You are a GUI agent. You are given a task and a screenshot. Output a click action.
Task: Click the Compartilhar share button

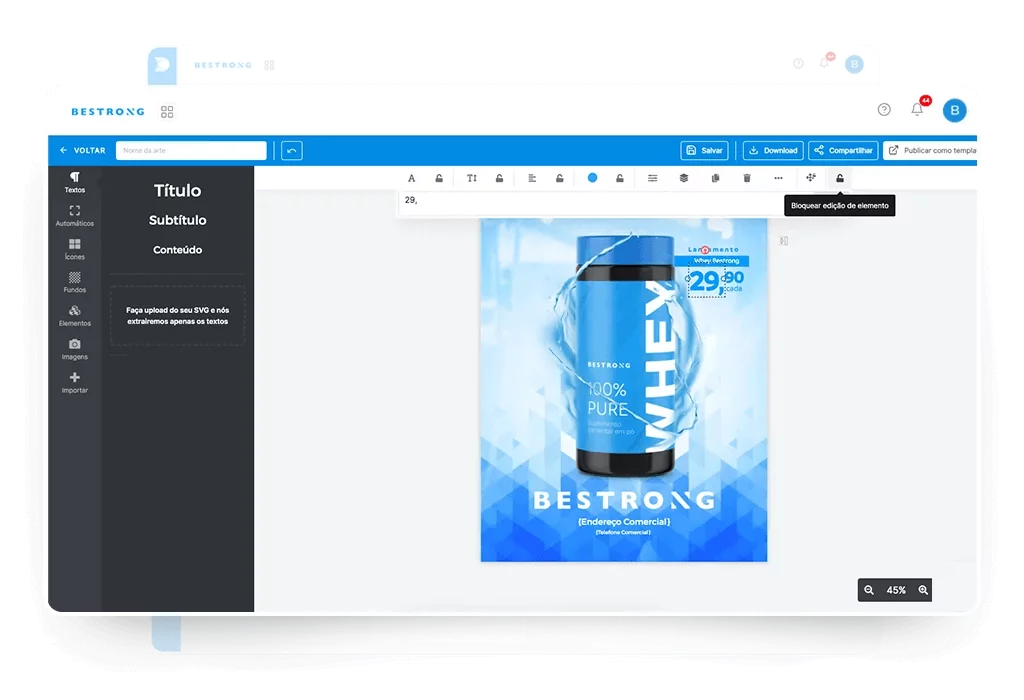pyautogui.click(x=843, y=150)
